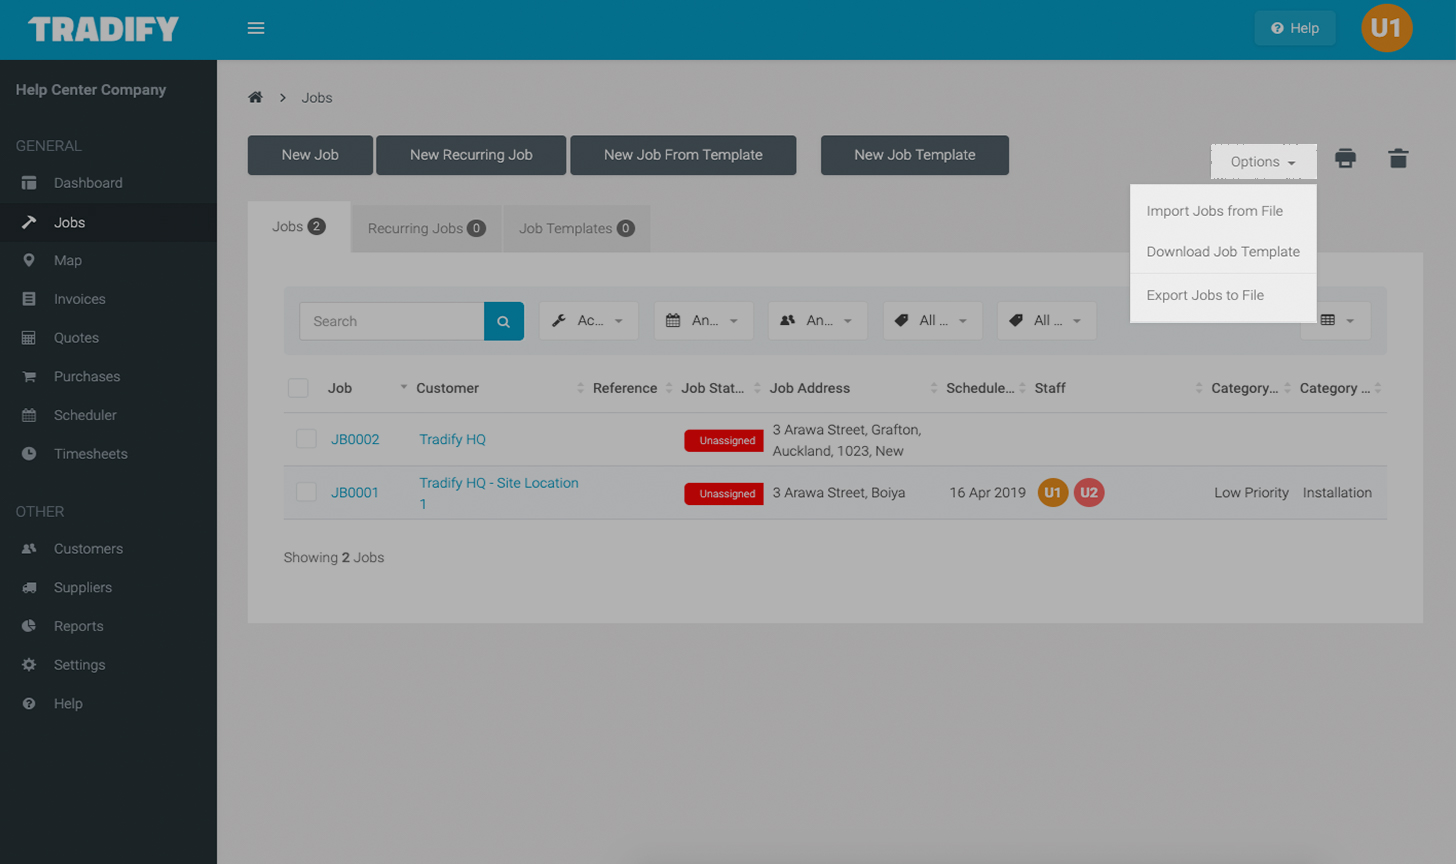The height and width of the screenshot is (864, 1456).
Task: Tick the checkbox for job JB0002
Action: (x=306, y=439)
